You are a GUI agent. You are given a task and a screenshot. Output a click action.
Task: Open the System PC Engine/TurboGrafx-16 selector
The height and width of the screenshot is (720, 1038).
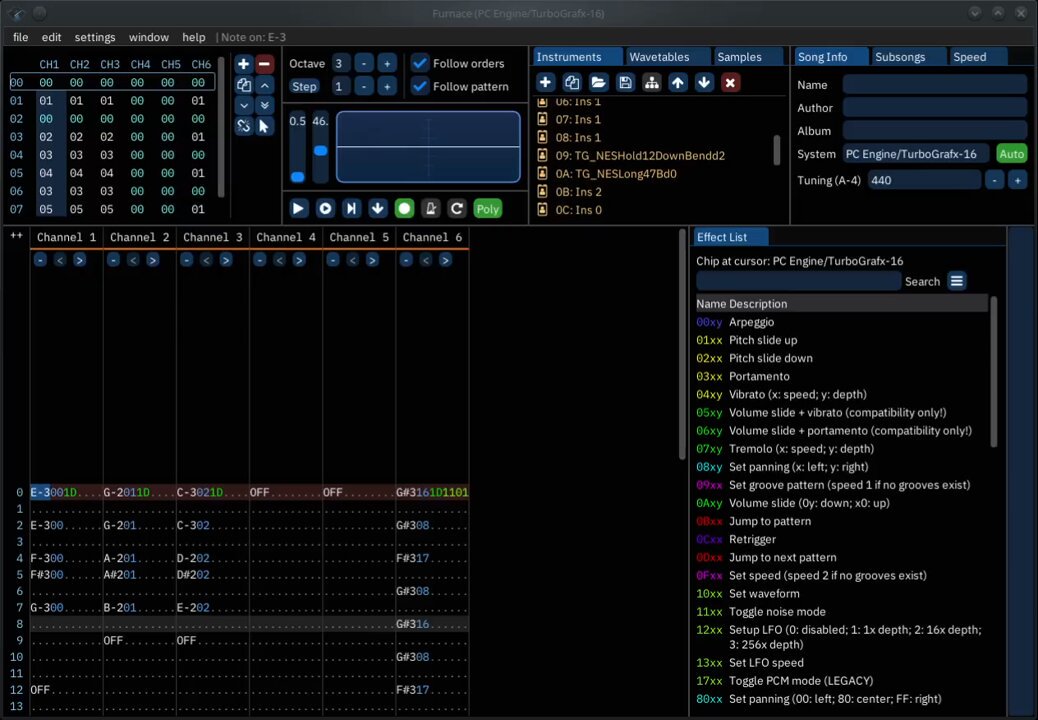tap(916, 154)
